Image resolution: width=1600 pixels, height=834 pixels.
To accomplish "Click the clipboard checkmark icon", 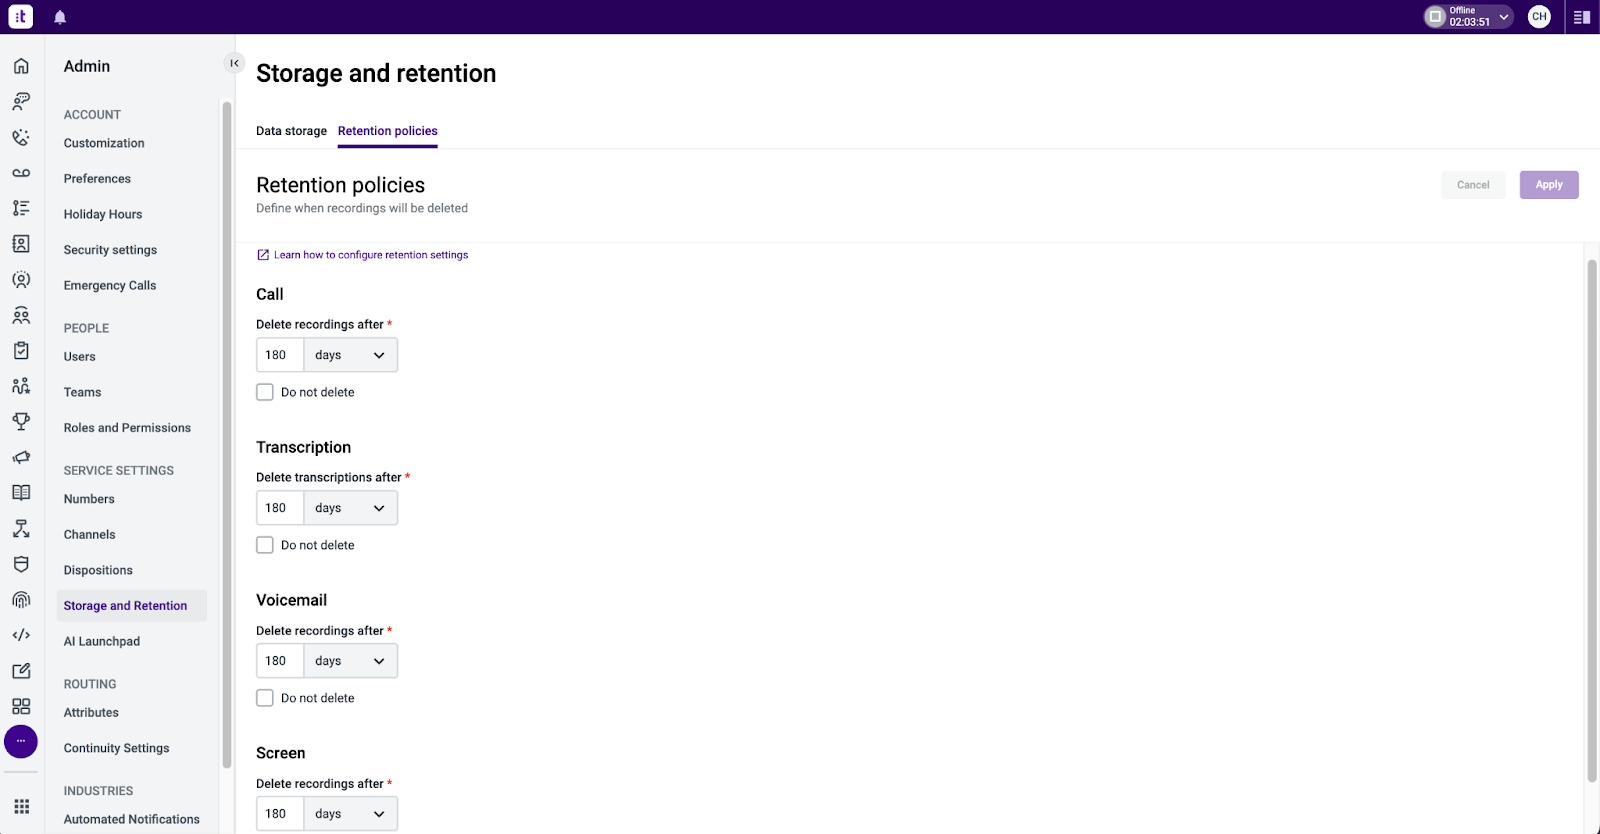I will pyautogui.click(x=21, y=351).
